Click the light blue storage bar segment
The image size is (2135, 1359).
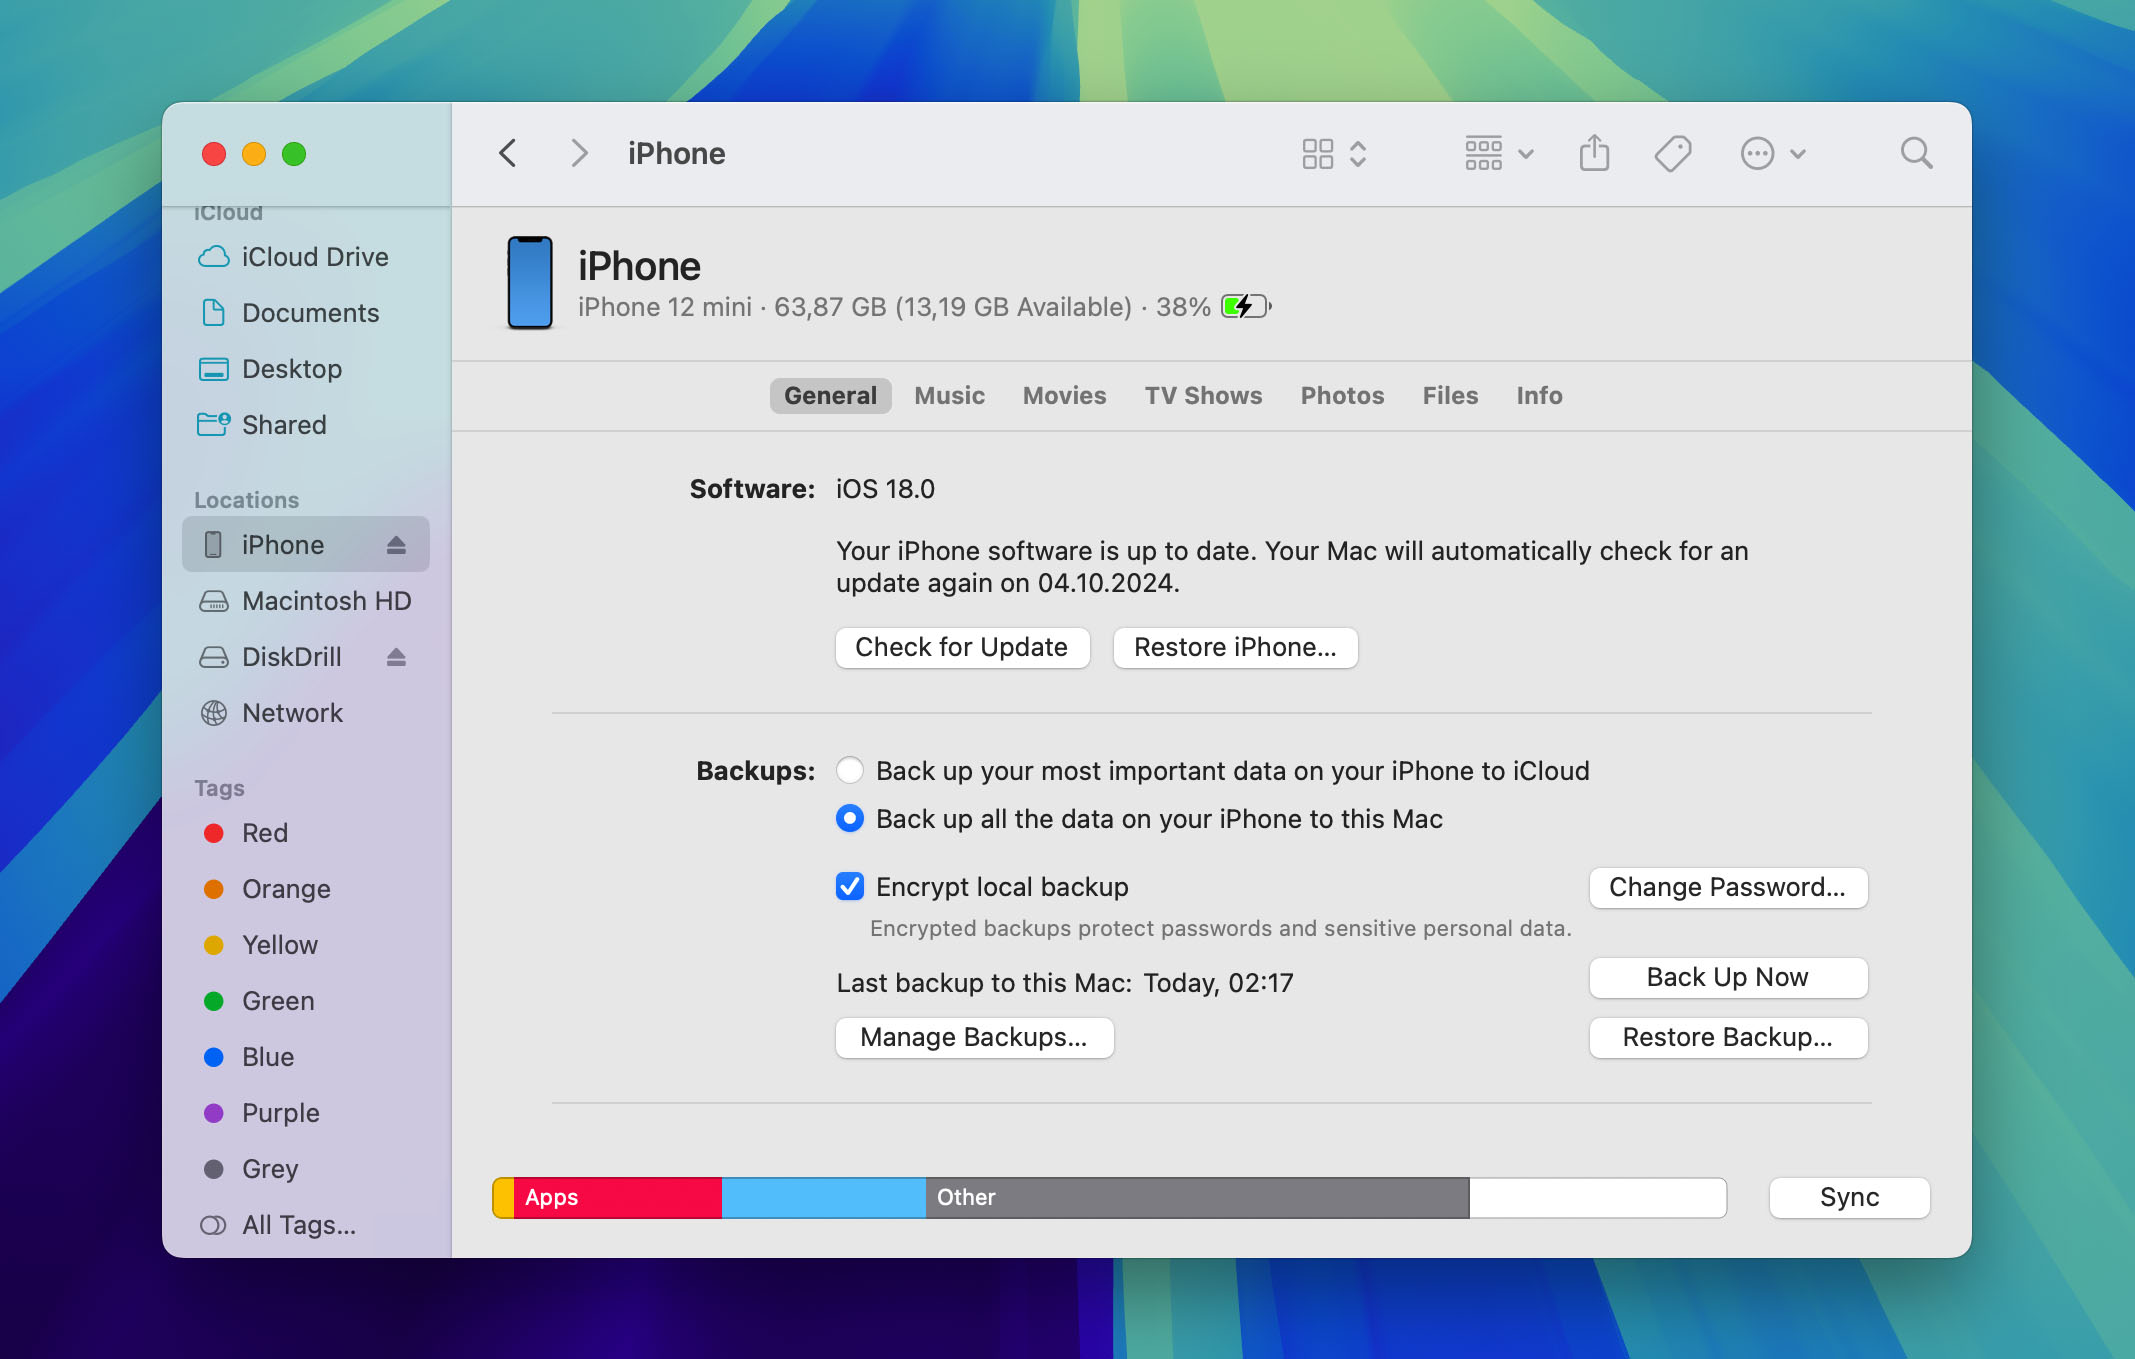(x=823, y=1198)
